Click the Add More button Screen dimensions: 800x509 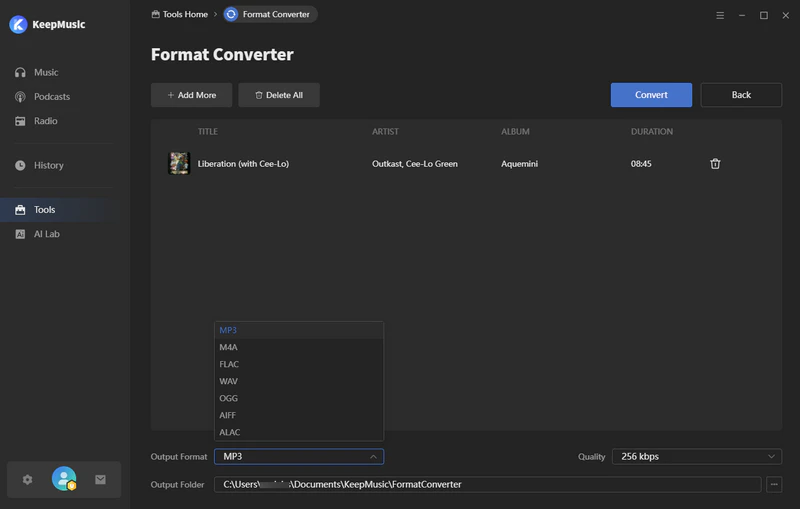click(x=191, y=95)
